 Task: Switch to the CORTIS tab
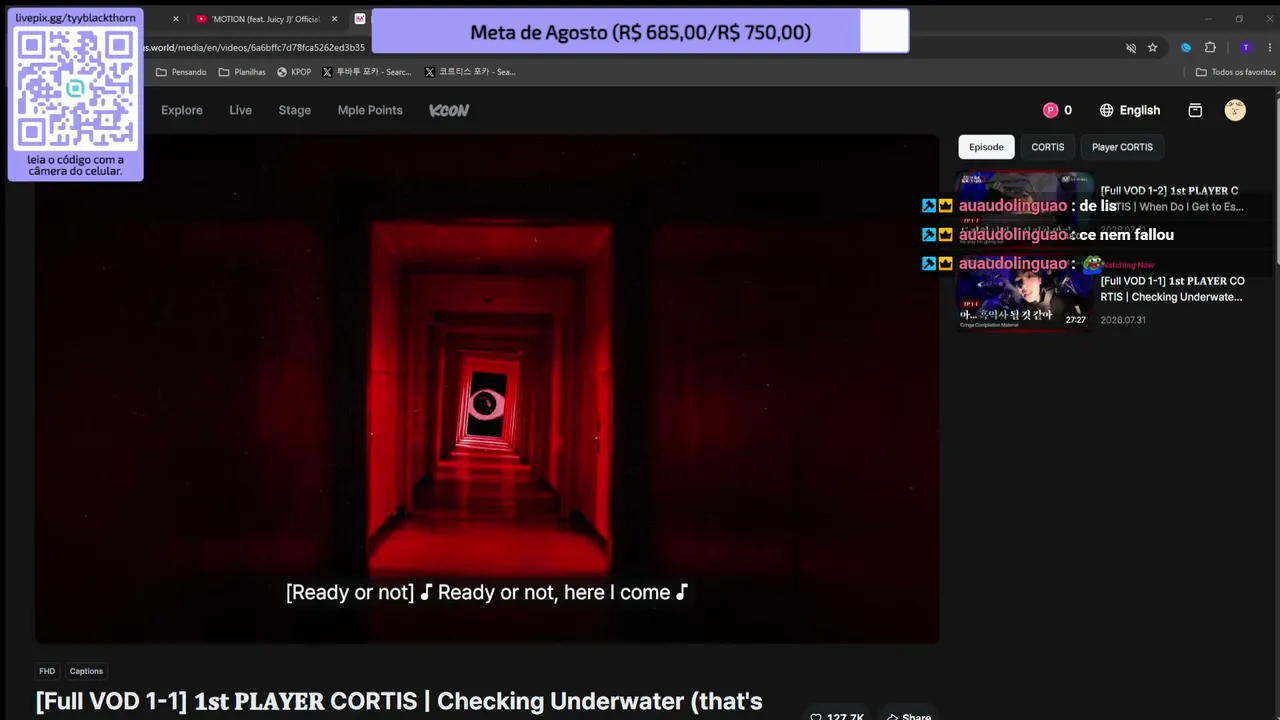[x=1048, y=147]
